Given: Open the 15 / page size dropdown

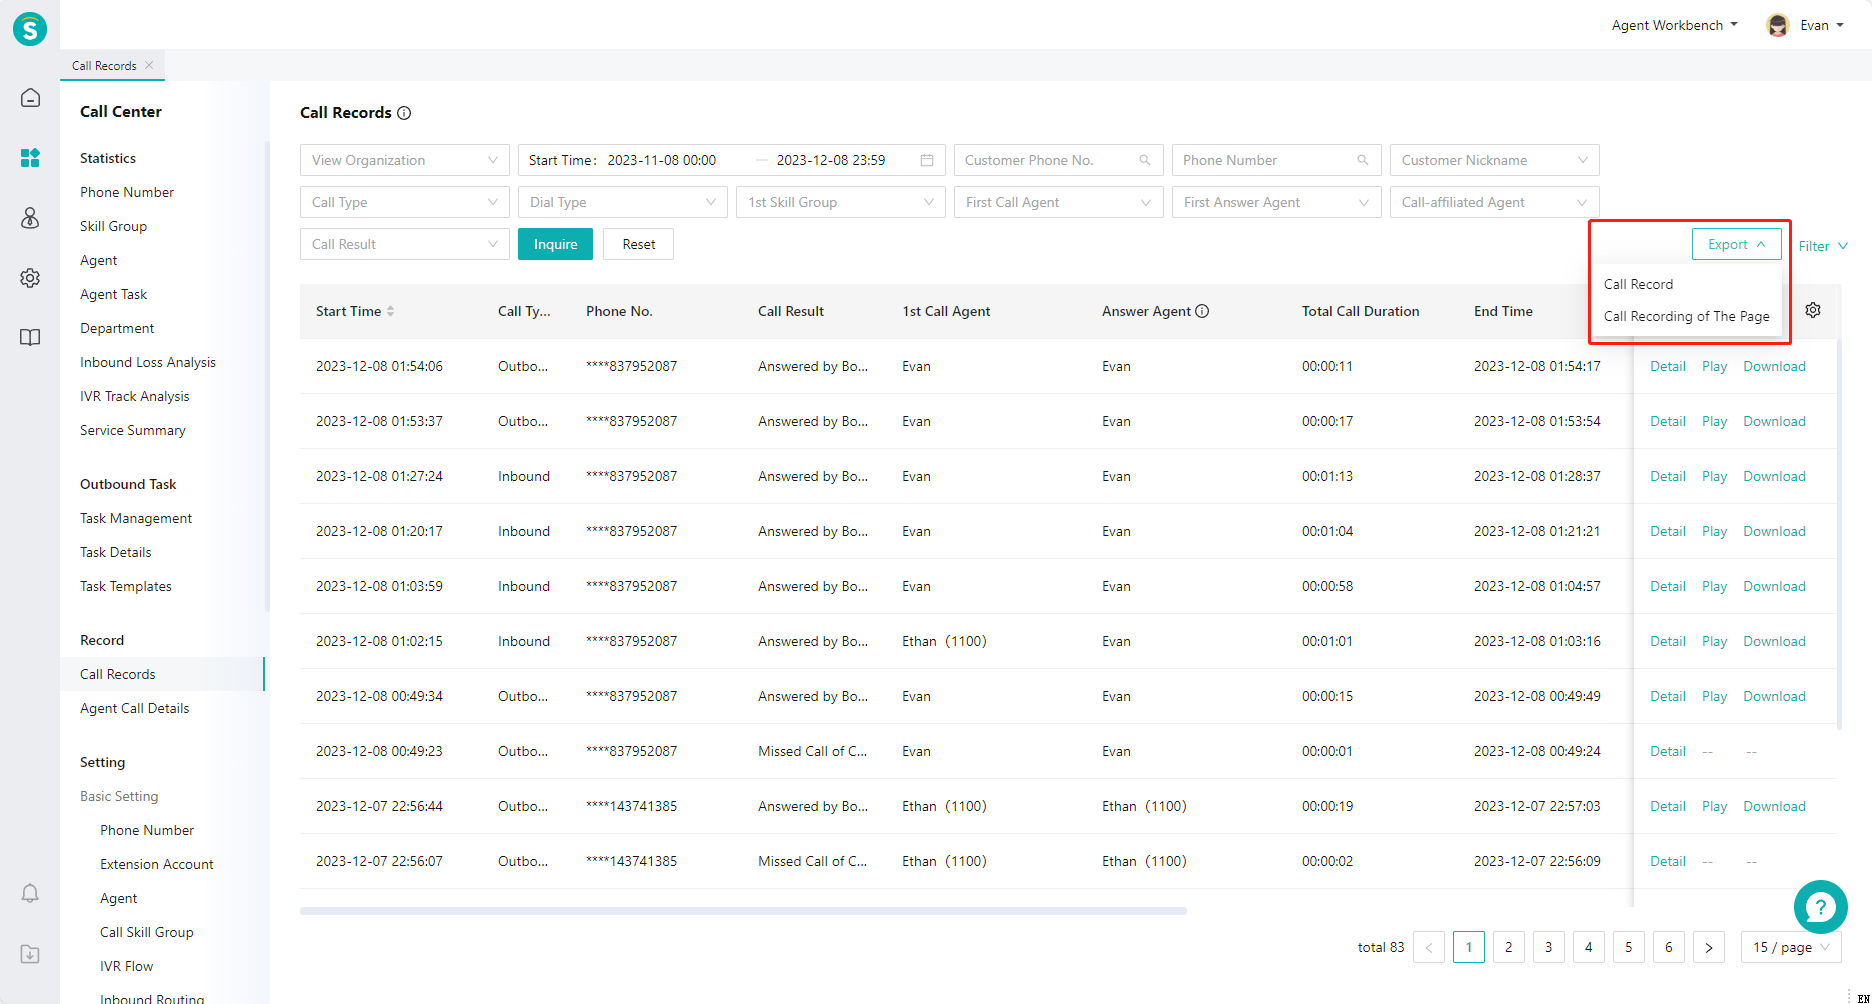Looking at the screenshot, I should 1791,947.
